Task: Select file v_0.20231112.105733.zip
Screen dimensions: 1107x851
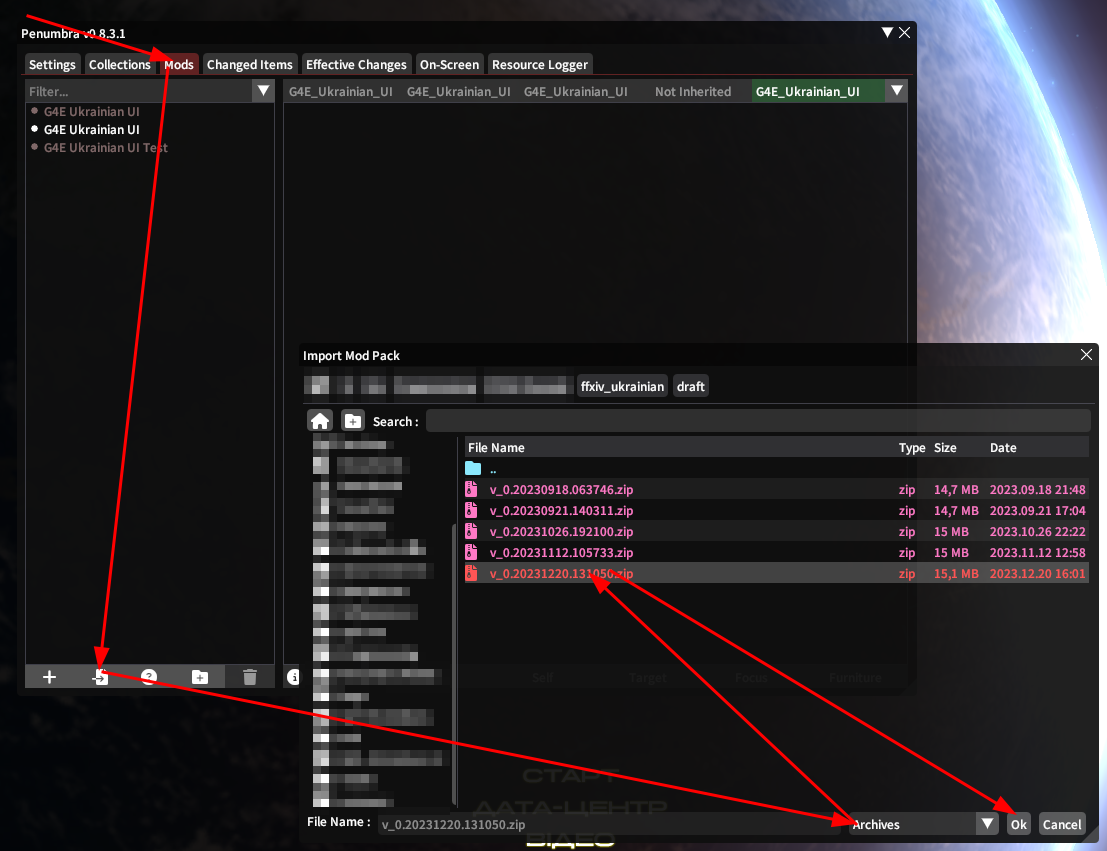Action: point(776,552)
